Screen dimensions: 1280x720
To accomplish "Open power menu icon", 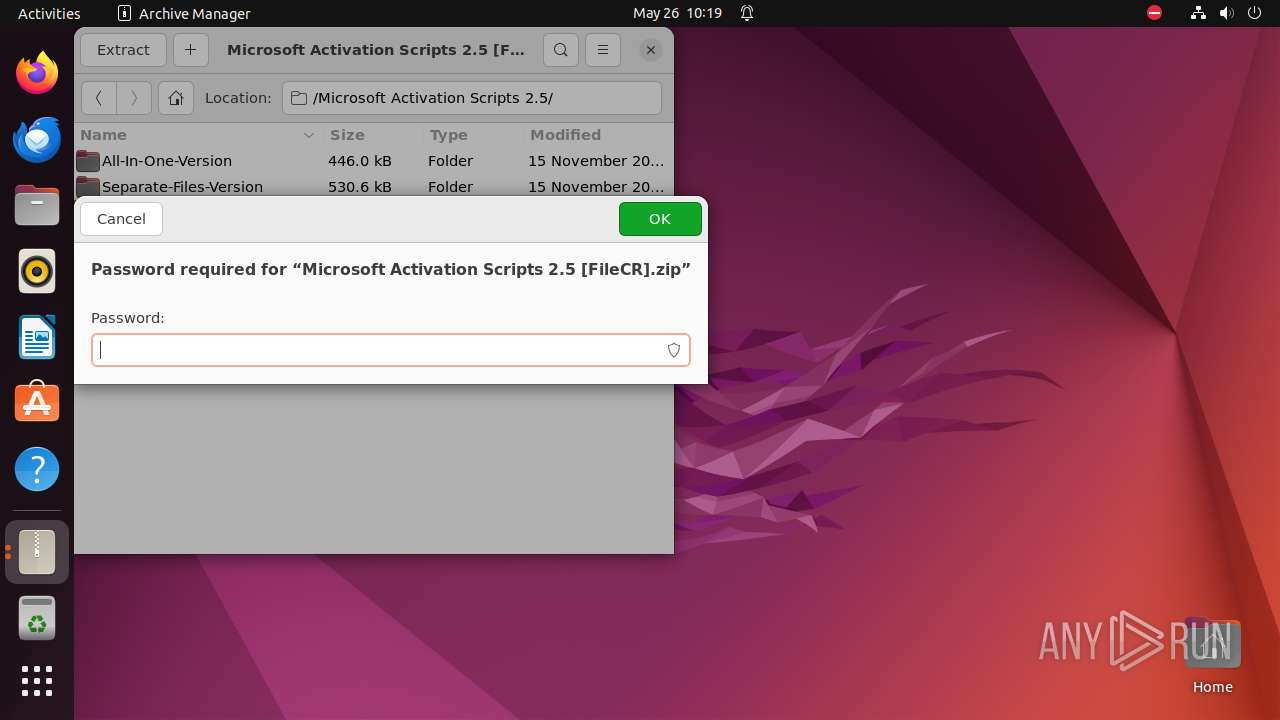I will point(1254,13).
